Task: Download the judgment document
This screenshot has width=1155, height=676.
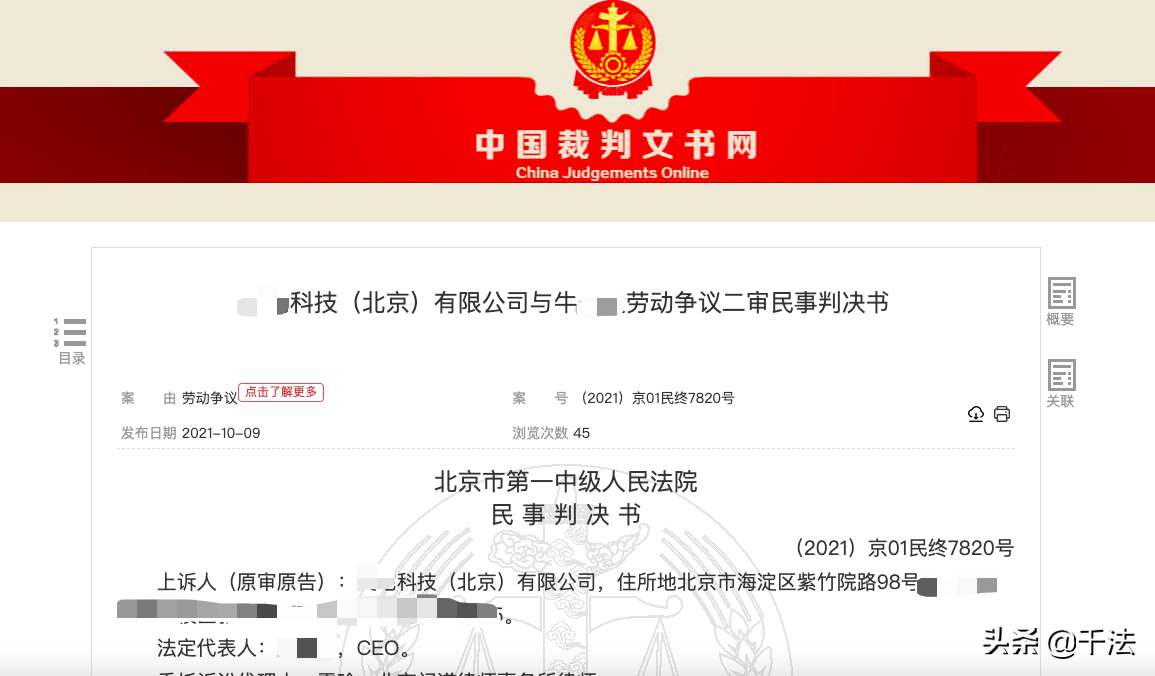Action: 975,414
